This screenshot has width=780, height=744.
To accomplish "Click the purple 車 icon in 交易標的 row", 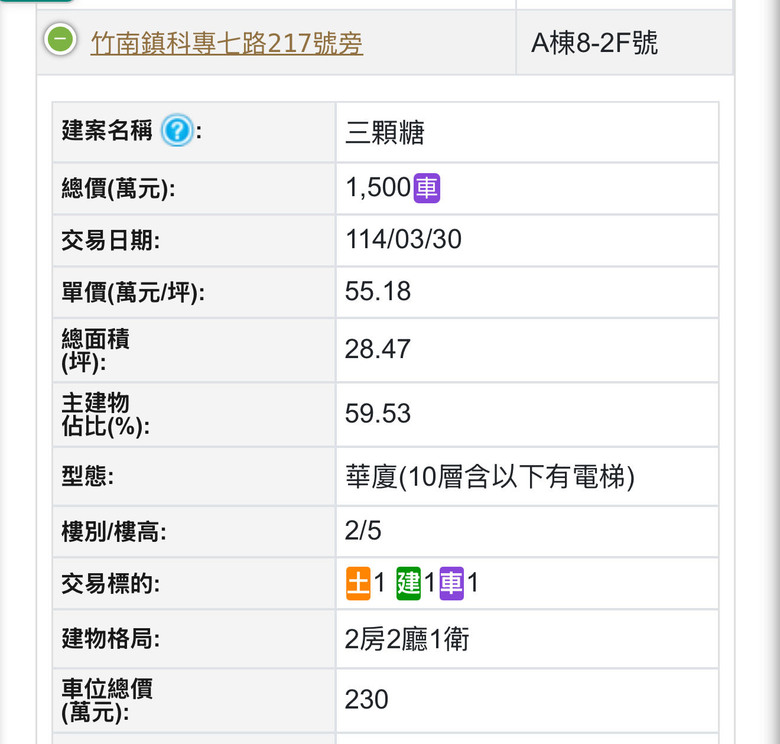I will (x=452, y=583).
